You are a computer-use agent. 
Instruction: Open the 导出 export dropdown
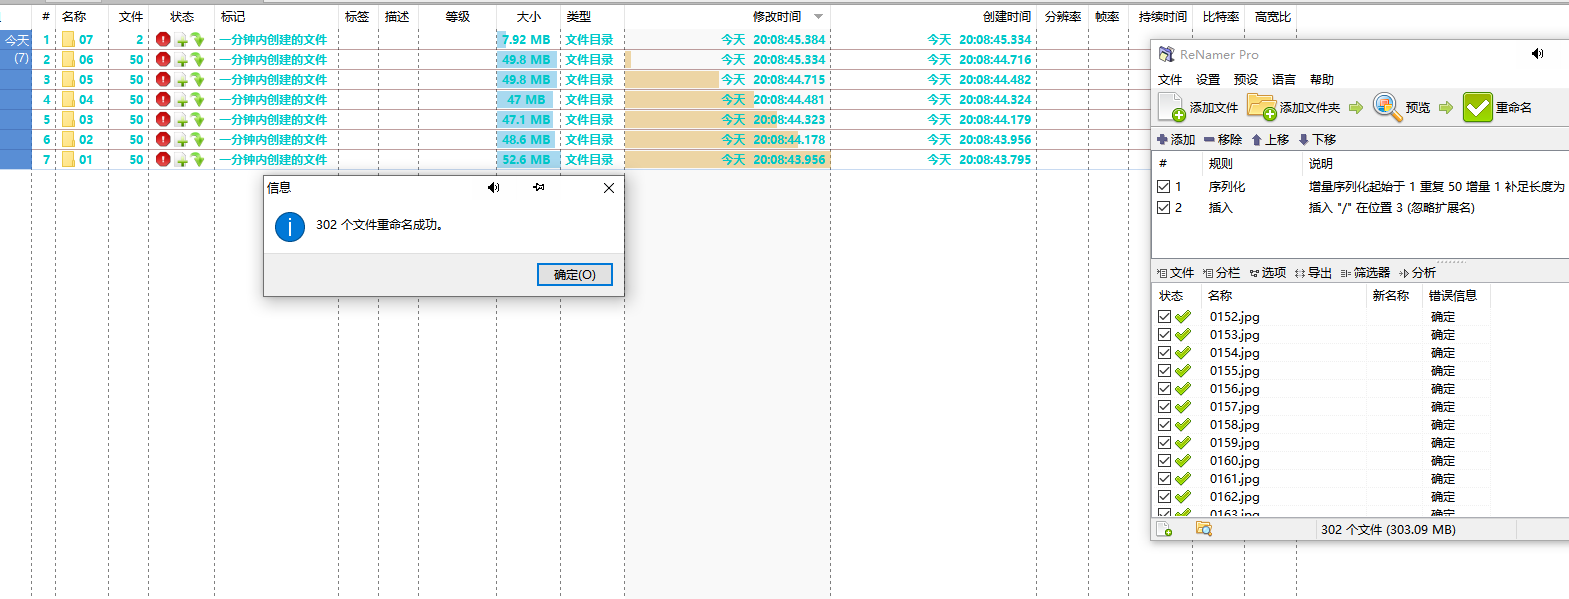point(1312,273)
